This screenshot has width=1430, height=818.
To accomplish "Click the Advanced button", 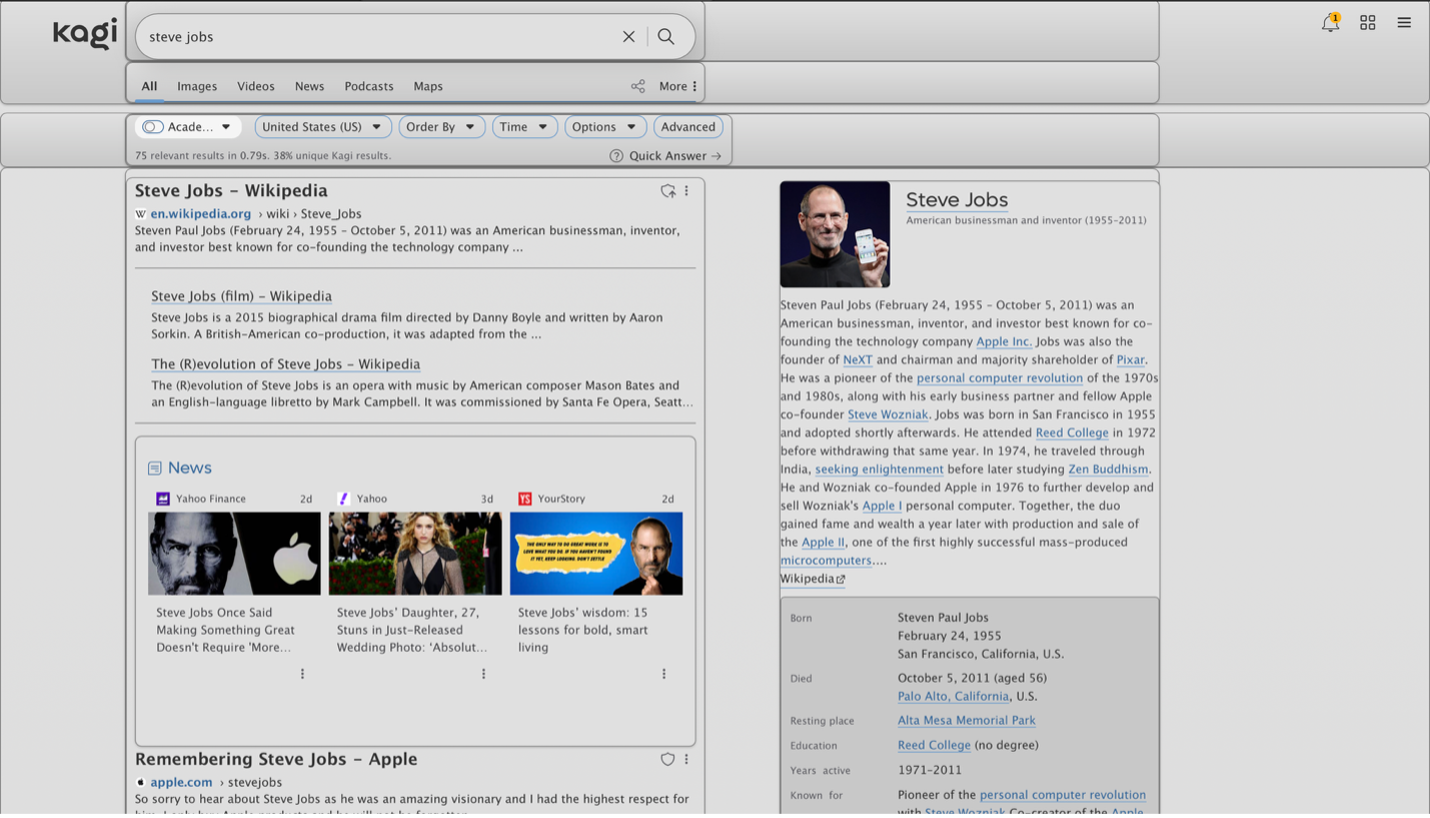I will point(688,127).
